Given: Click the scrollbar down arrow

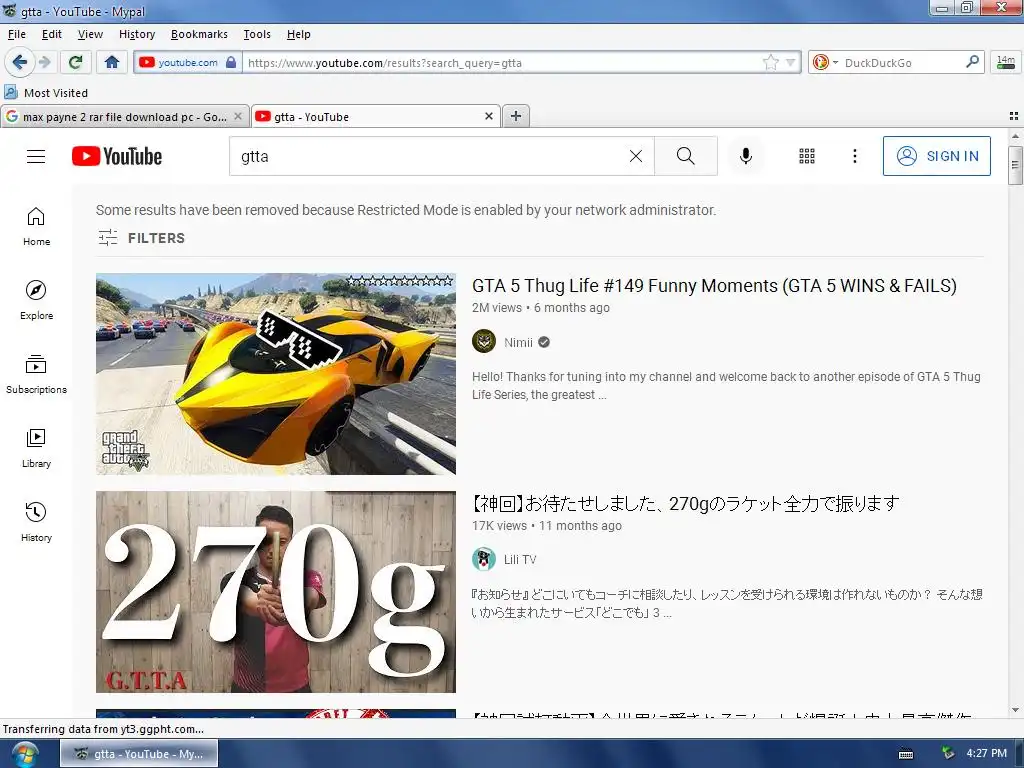Looking at the screenshot, I should click(x=1015, y=710).
